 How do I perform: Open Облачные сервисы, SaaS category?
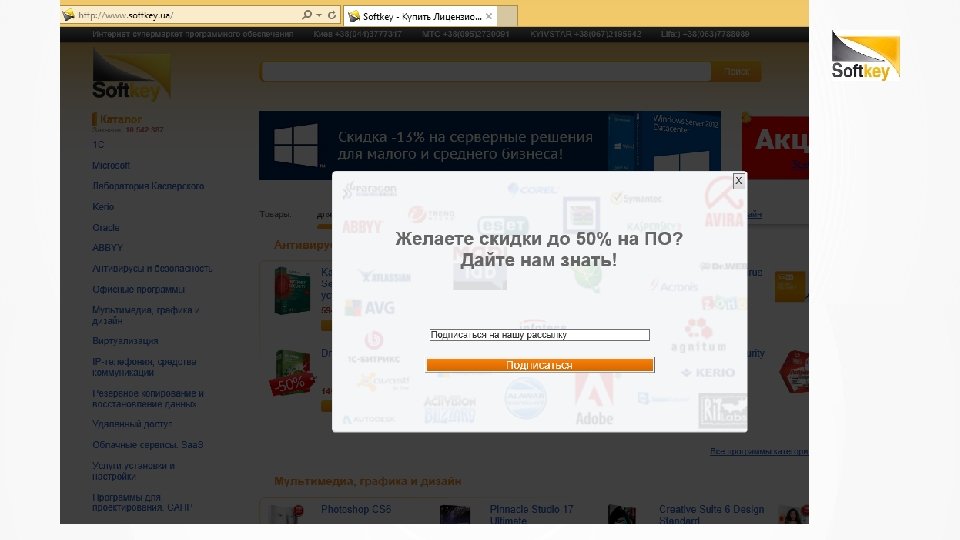click(148, 445)
